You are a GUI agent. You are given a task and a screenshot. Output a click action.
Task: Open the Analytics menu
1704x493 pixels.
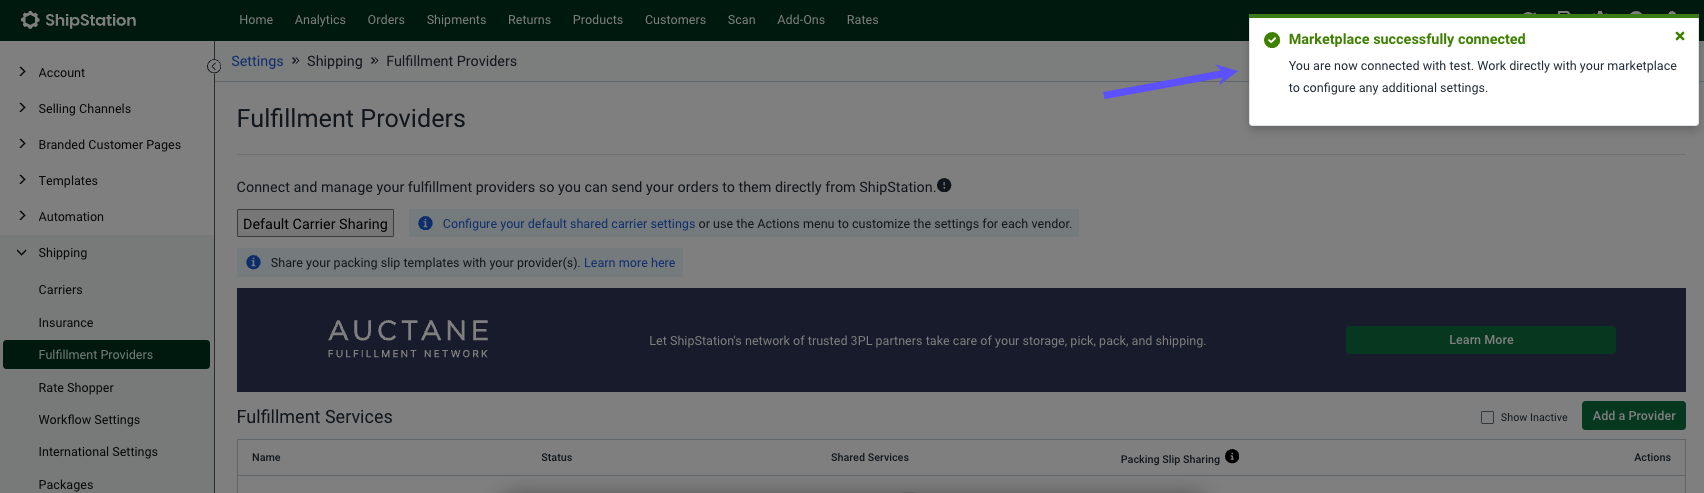320,20
